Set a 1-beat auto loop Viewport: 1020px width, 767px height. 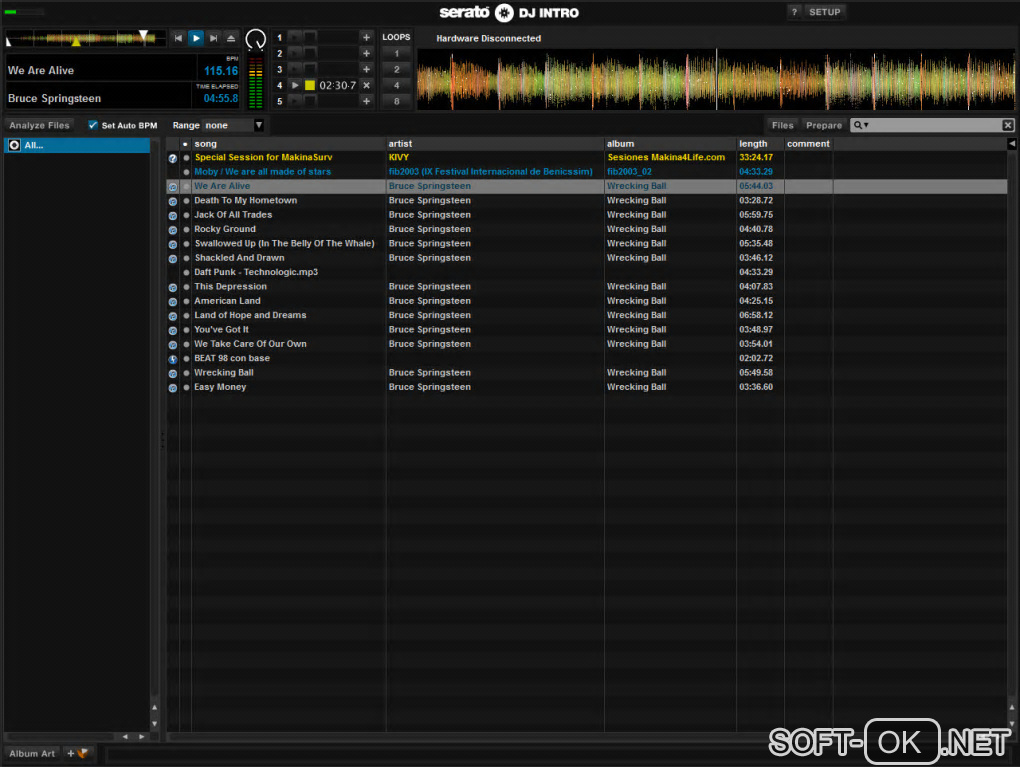click(x=396, y=53)
